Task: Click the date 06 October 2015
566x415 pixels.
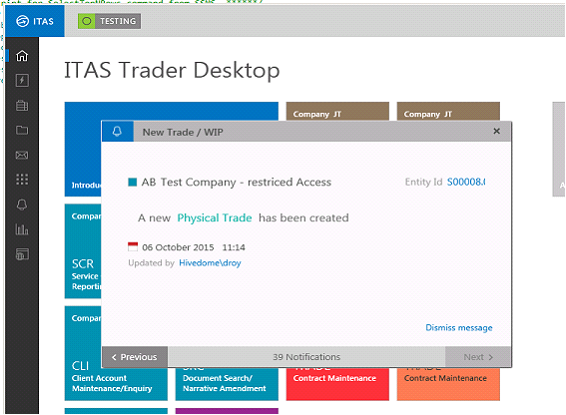Action: coord(178,247)
